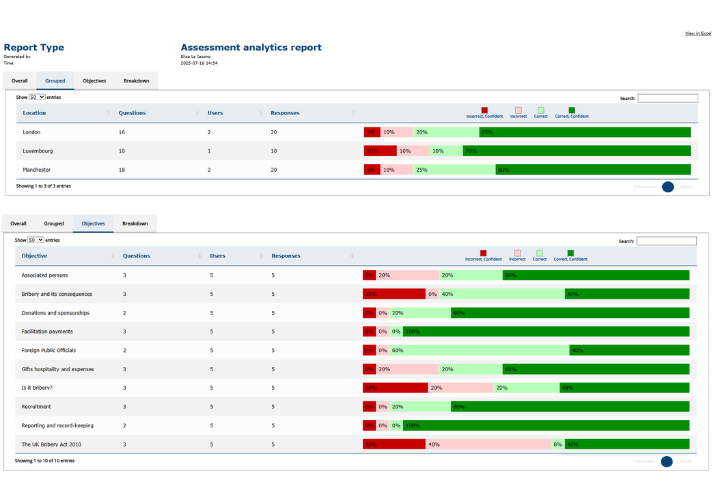This screenshot has width=712, height=500.
Task: Click red Incorrect, Confident legend swatch in Location table
Action: (484, 110)
